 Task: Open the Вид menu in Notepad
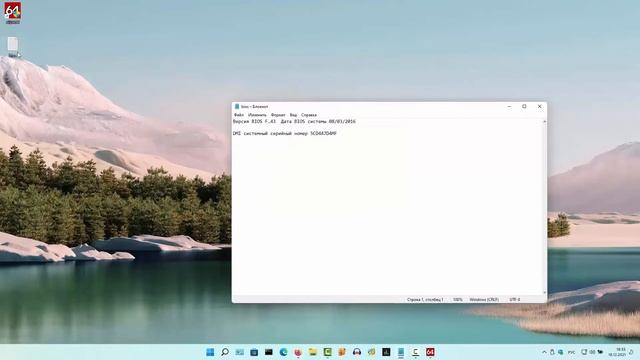293,115
